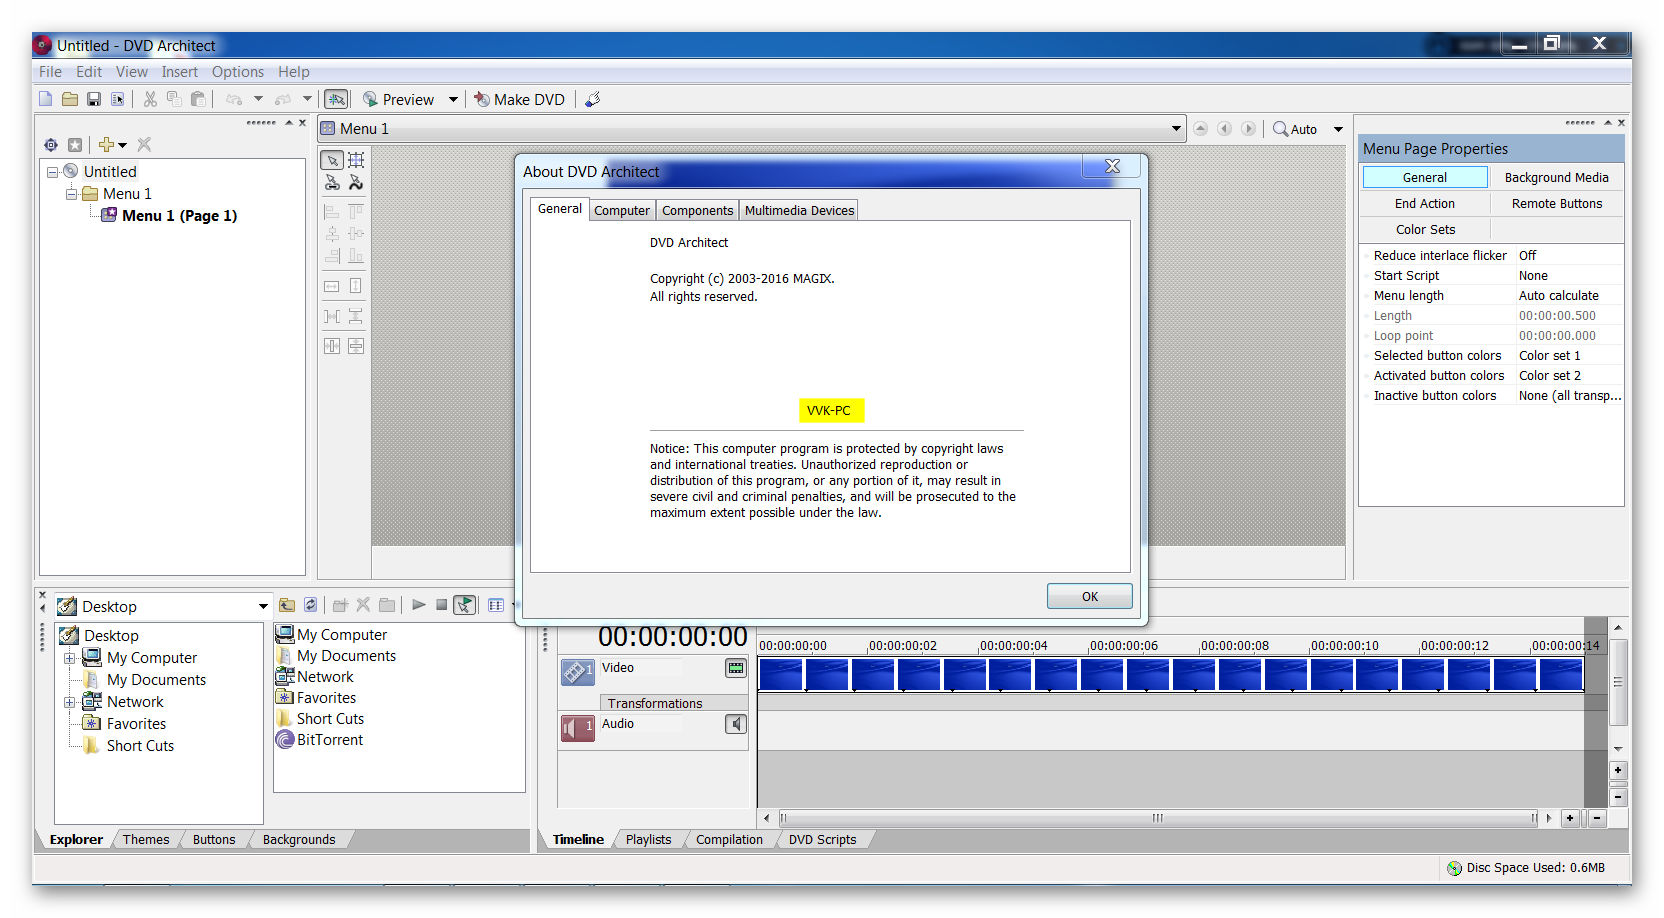The width and height of the screenshot is (1664, 918).
Task: Expand the My Computer tree node
Action: coord(70,658)
